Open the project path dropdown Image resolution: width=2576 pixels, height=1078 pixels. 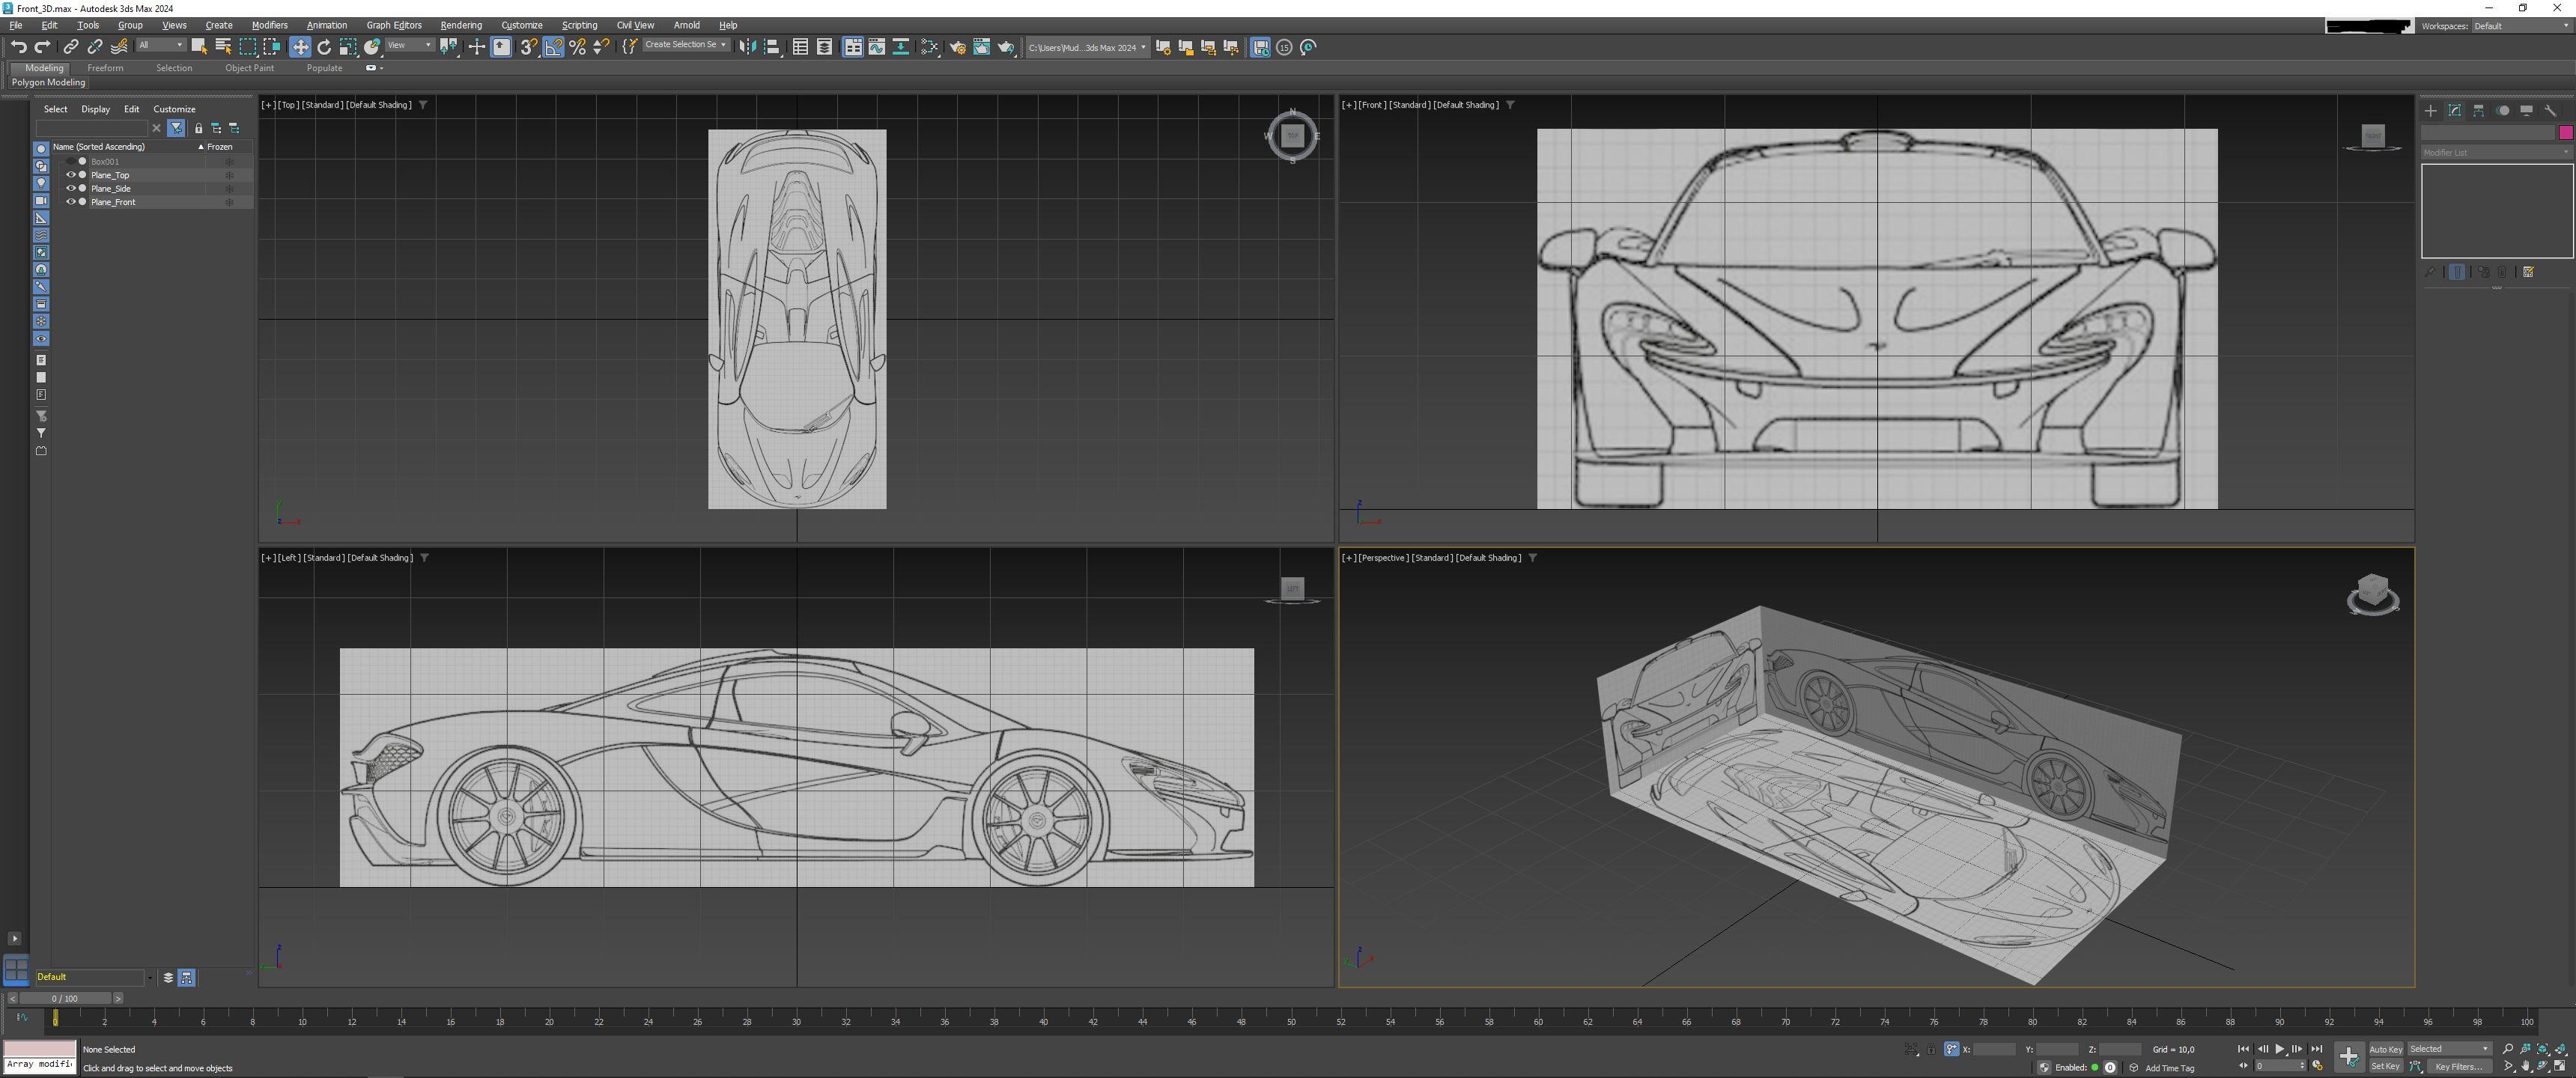[x=1087, y=47]
